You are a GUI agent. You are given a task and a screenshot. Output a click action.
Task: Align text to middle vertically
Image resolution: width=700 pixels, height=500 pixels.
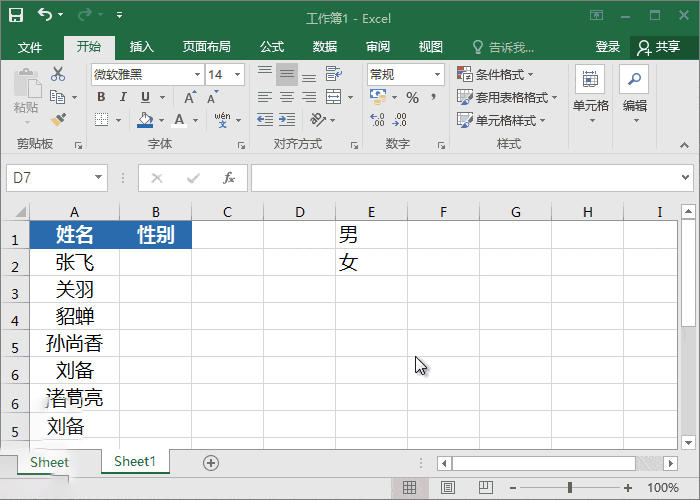(287, 74)
